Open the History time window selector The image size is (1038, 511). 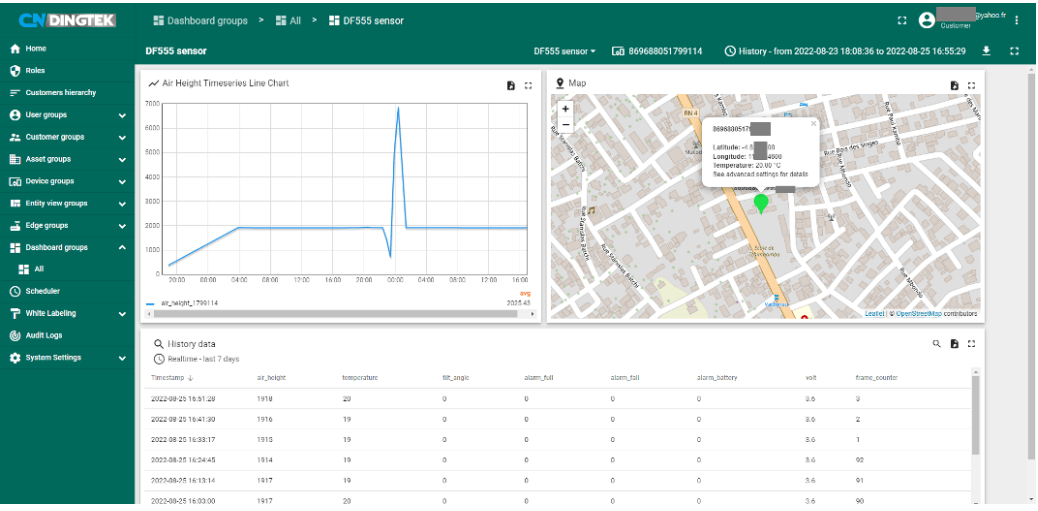(x=845, y=51)
